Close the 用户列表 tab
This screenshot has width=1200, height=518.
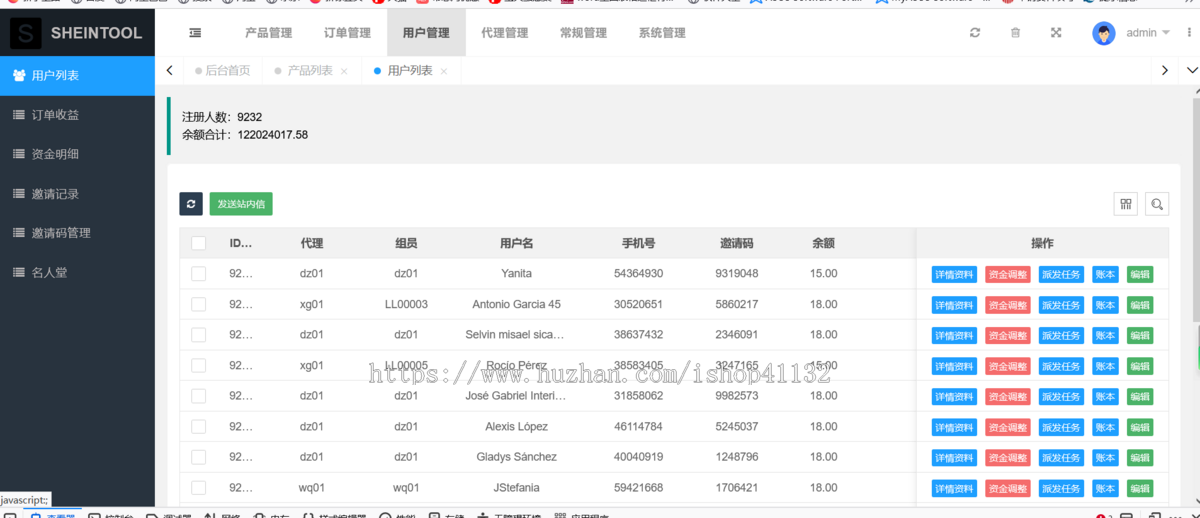444,71
